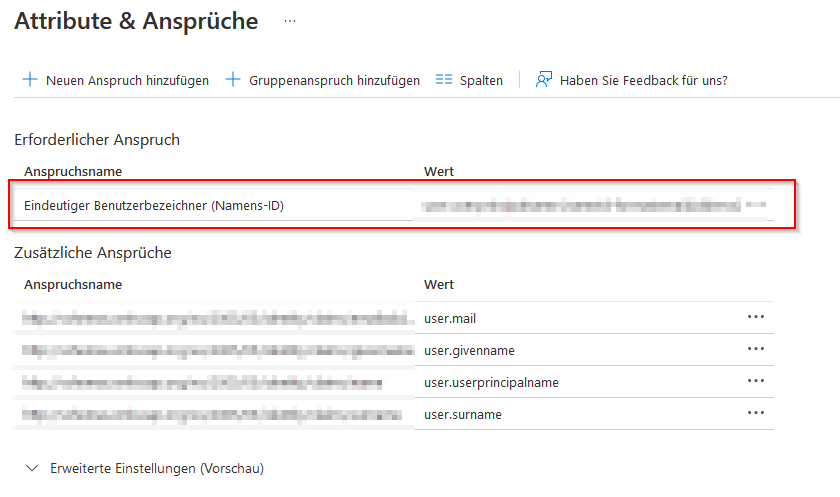Select the user.givenname value
The width and height of the screenshot is (840, 497).
point(468,351)
